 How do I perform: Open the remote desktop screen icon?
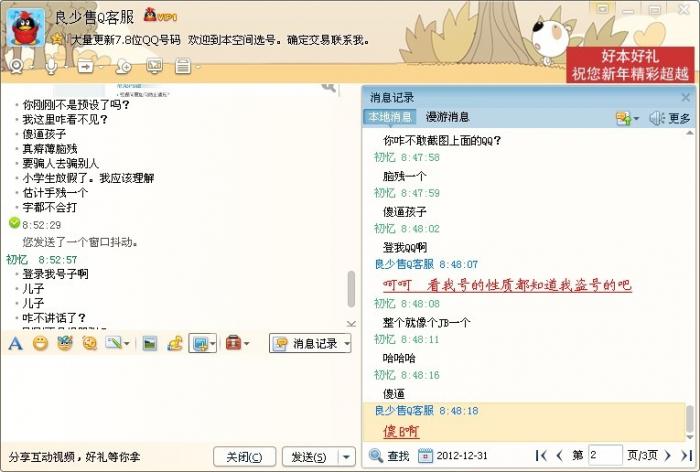pos(154,67)
